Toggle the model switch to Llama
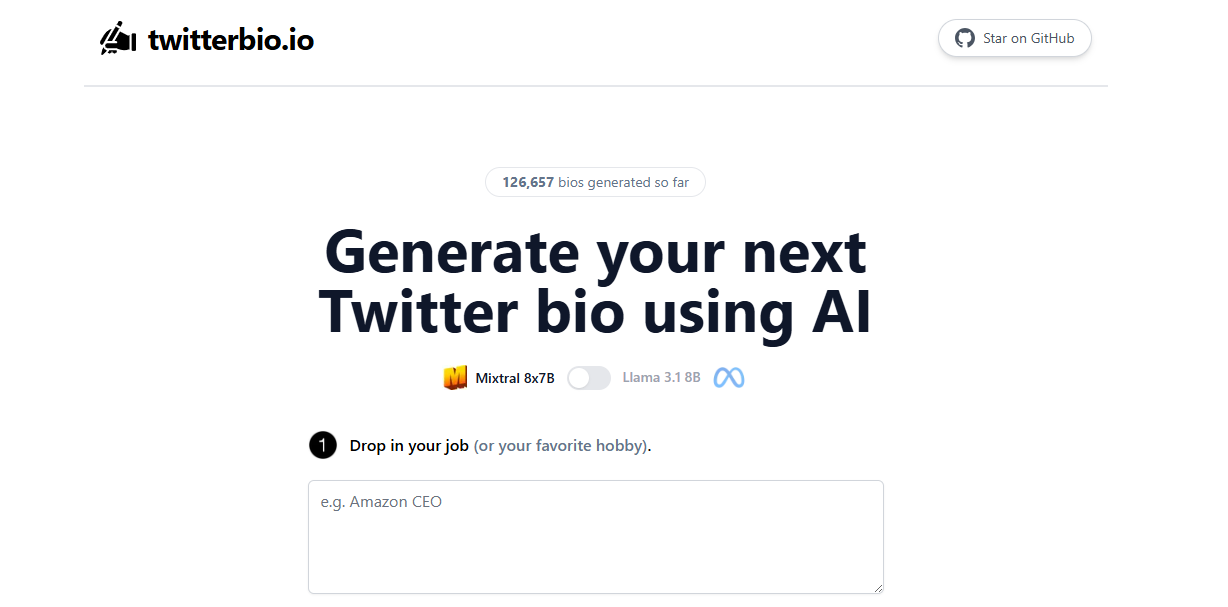The image size is (1228, 607). click(x=589, y=378)
